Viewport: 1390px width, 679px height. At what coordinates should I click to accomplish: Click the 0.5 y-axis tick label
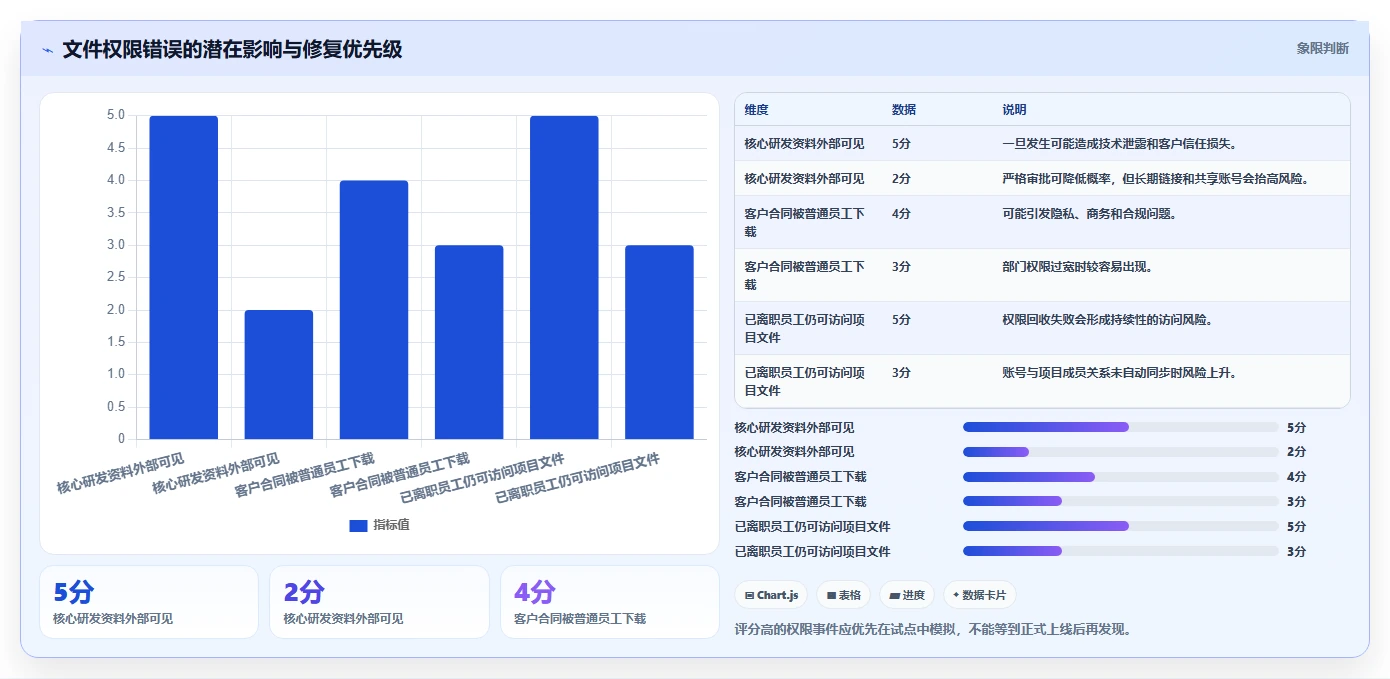pos(116,407)
